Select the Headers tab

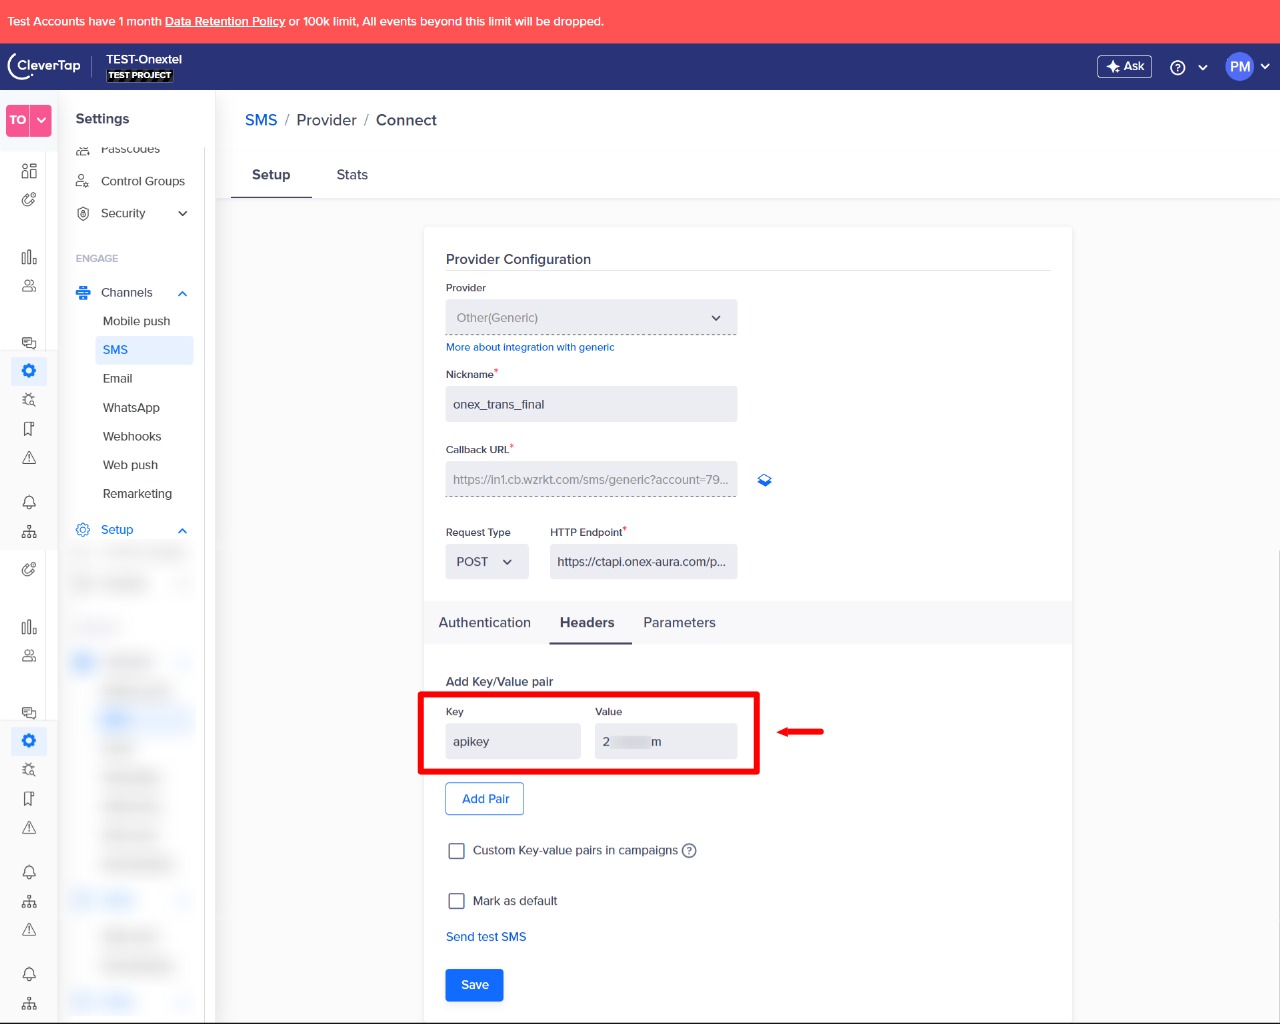[x=587, y=623]
